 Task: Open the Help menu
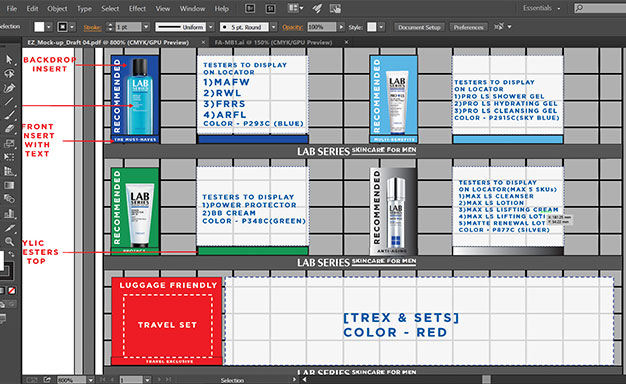222,8
